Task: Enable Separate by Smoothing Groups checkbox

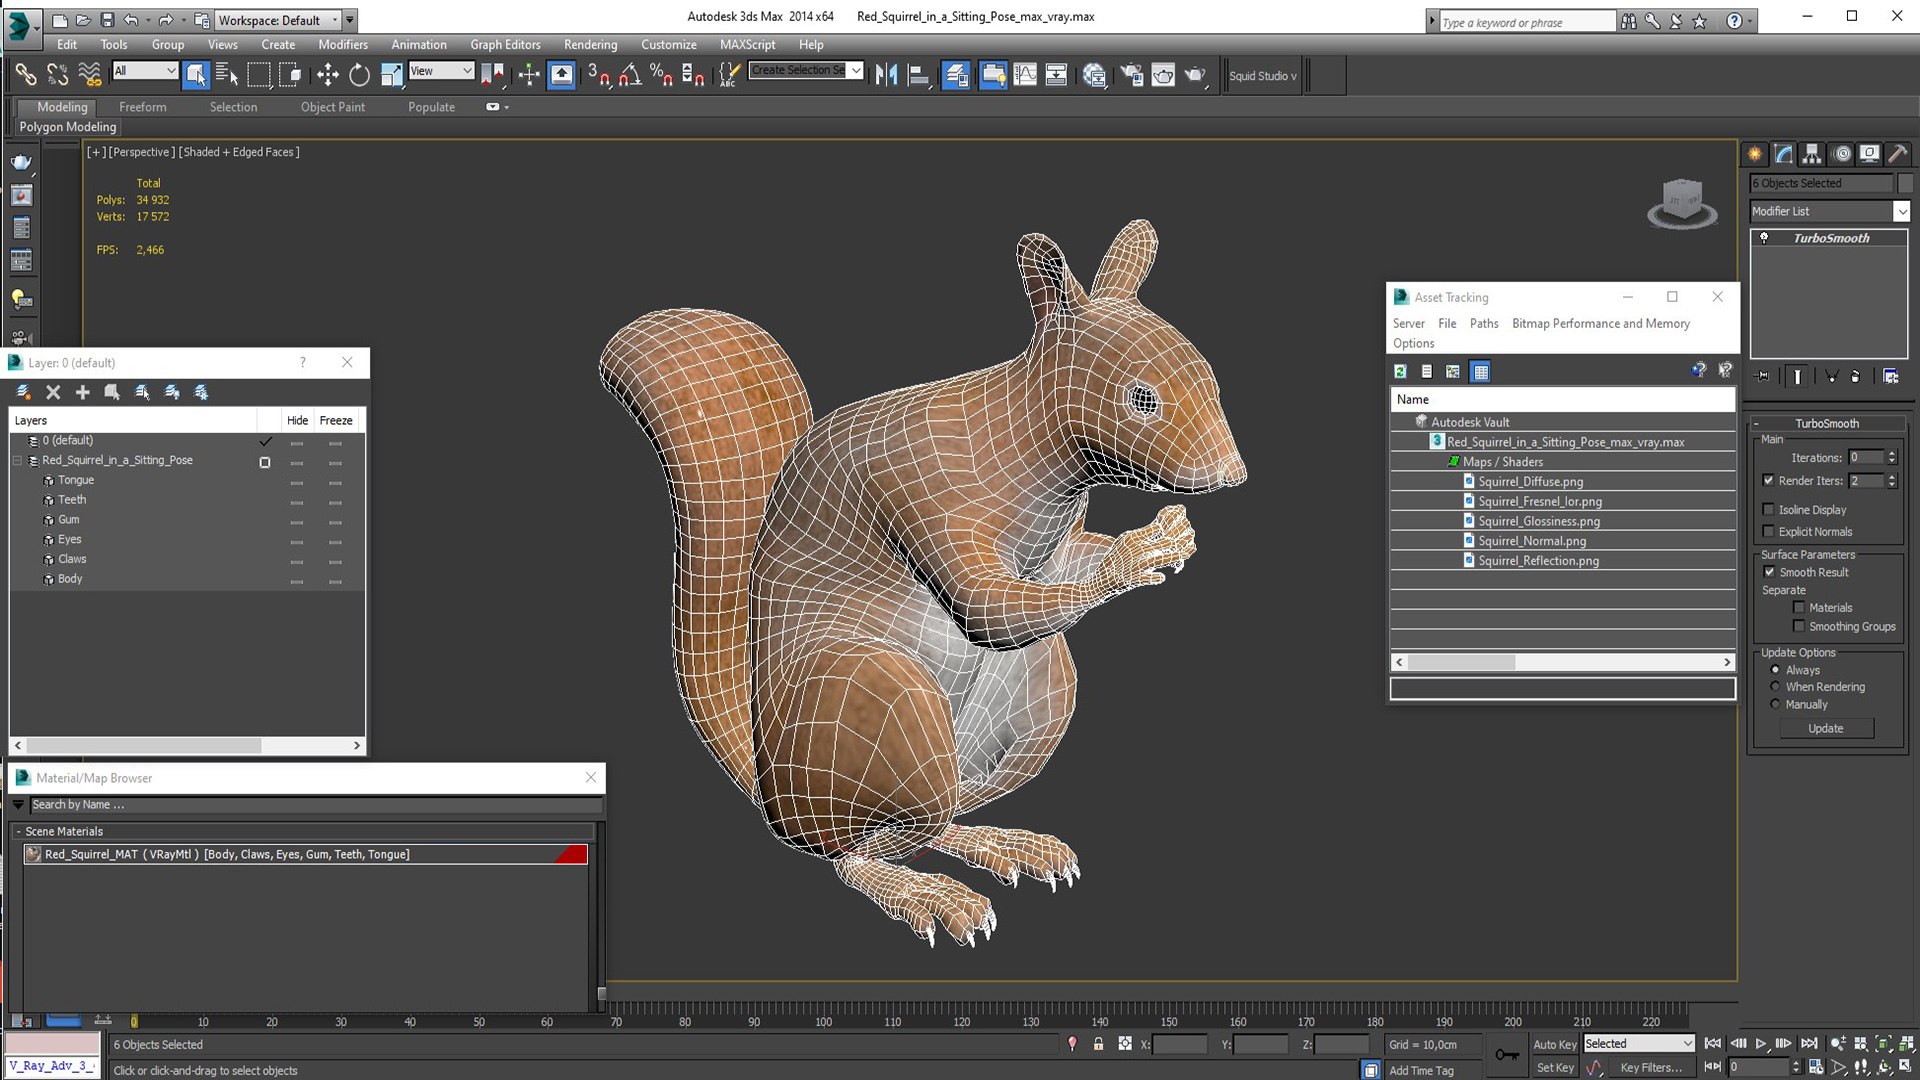Action: [x=1799, y=626]
